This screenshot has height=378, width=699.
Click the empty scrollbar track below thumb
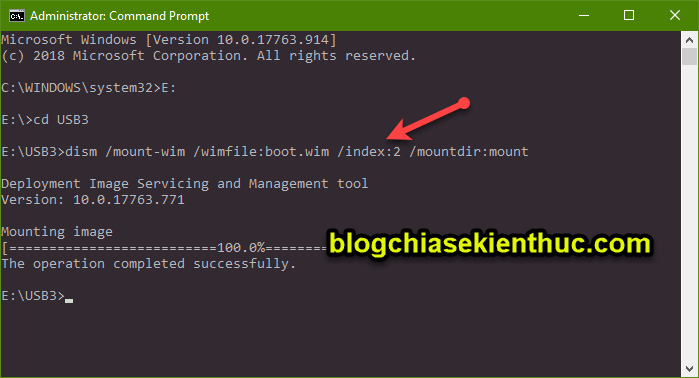point(689,214)
